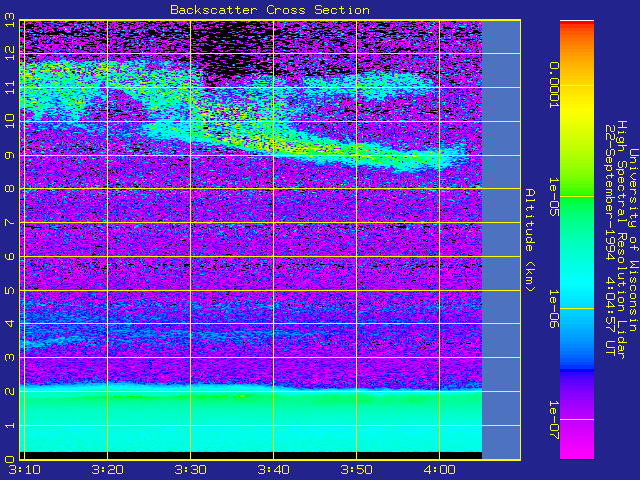Click the 3:10 time axis label
This screenshot has width=640, height=480.
click(x=25, y=470)
